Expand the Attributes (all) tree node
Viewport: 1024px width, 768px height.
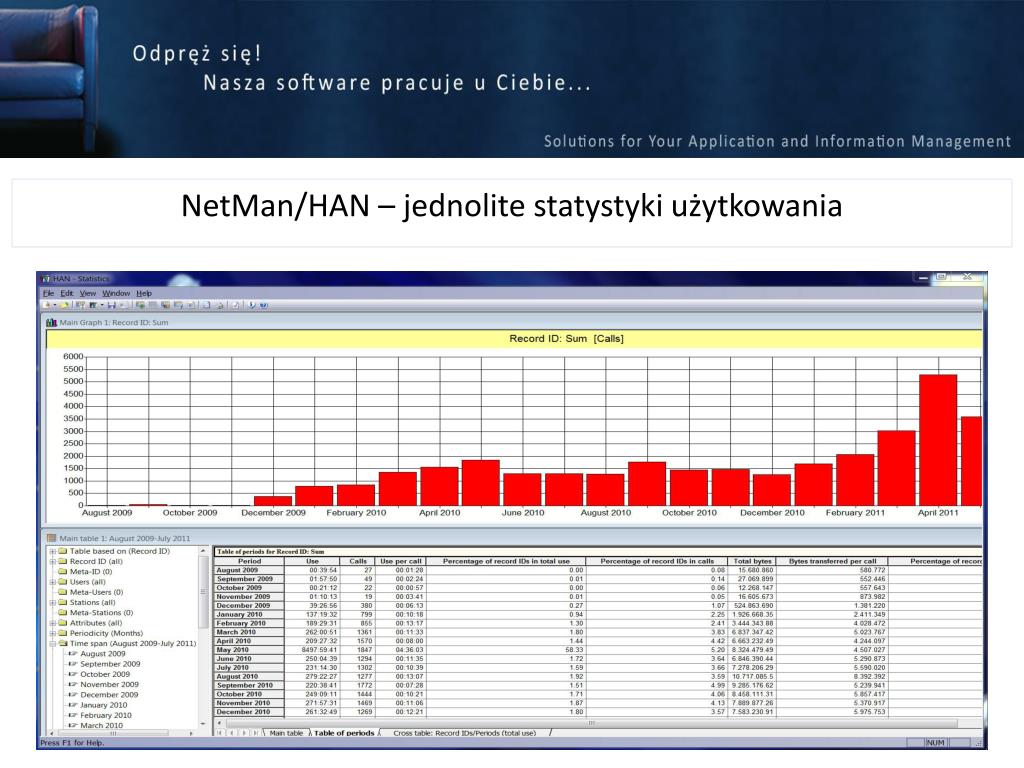tap(52, 623)
